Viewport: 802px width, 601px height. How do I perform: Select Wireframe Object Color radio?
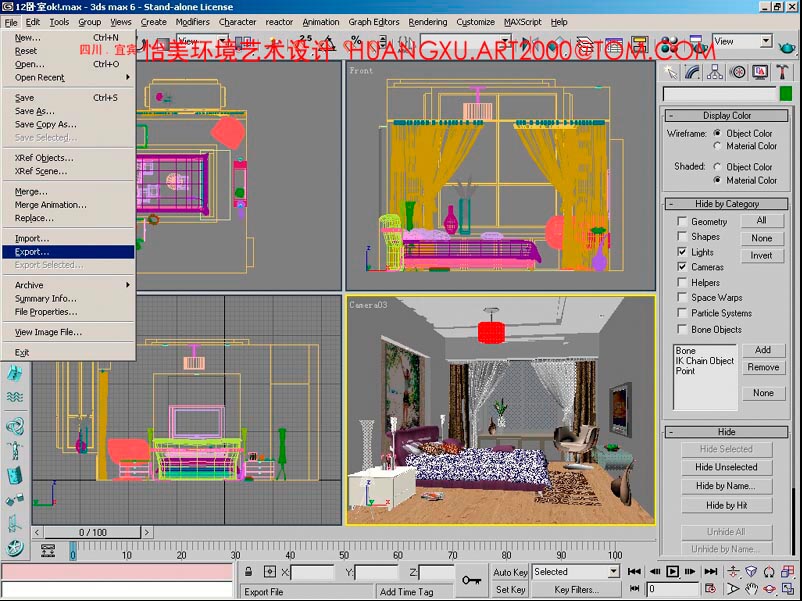717,133
